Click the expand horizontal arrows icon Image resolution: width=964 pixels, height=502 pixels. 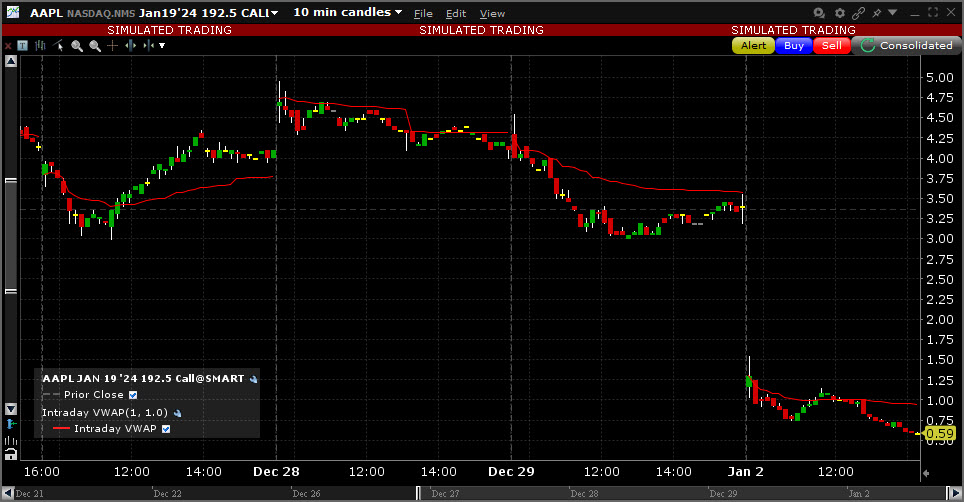pos(130,45)
